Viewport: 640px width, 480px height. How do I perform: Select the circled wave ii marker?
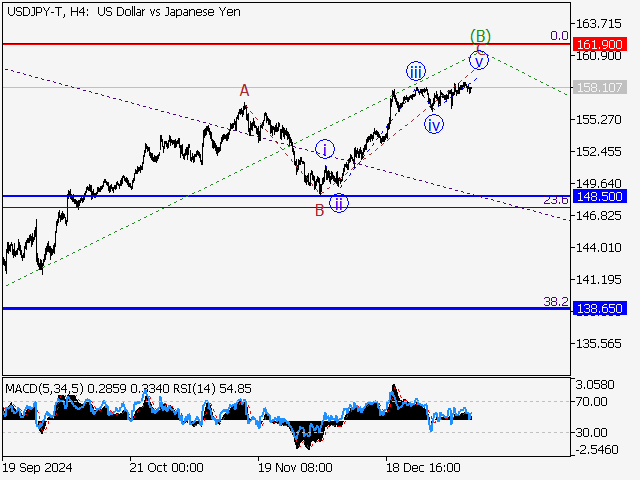click(x=339, y=203)
